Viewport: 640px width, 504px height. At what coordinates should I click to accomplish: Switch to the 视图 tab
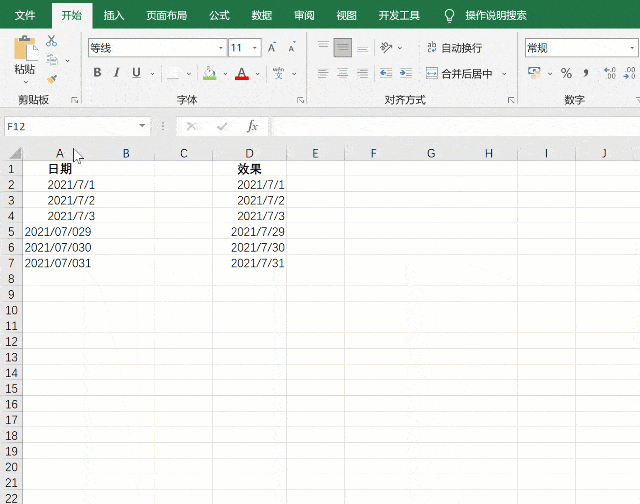point(347,16)
